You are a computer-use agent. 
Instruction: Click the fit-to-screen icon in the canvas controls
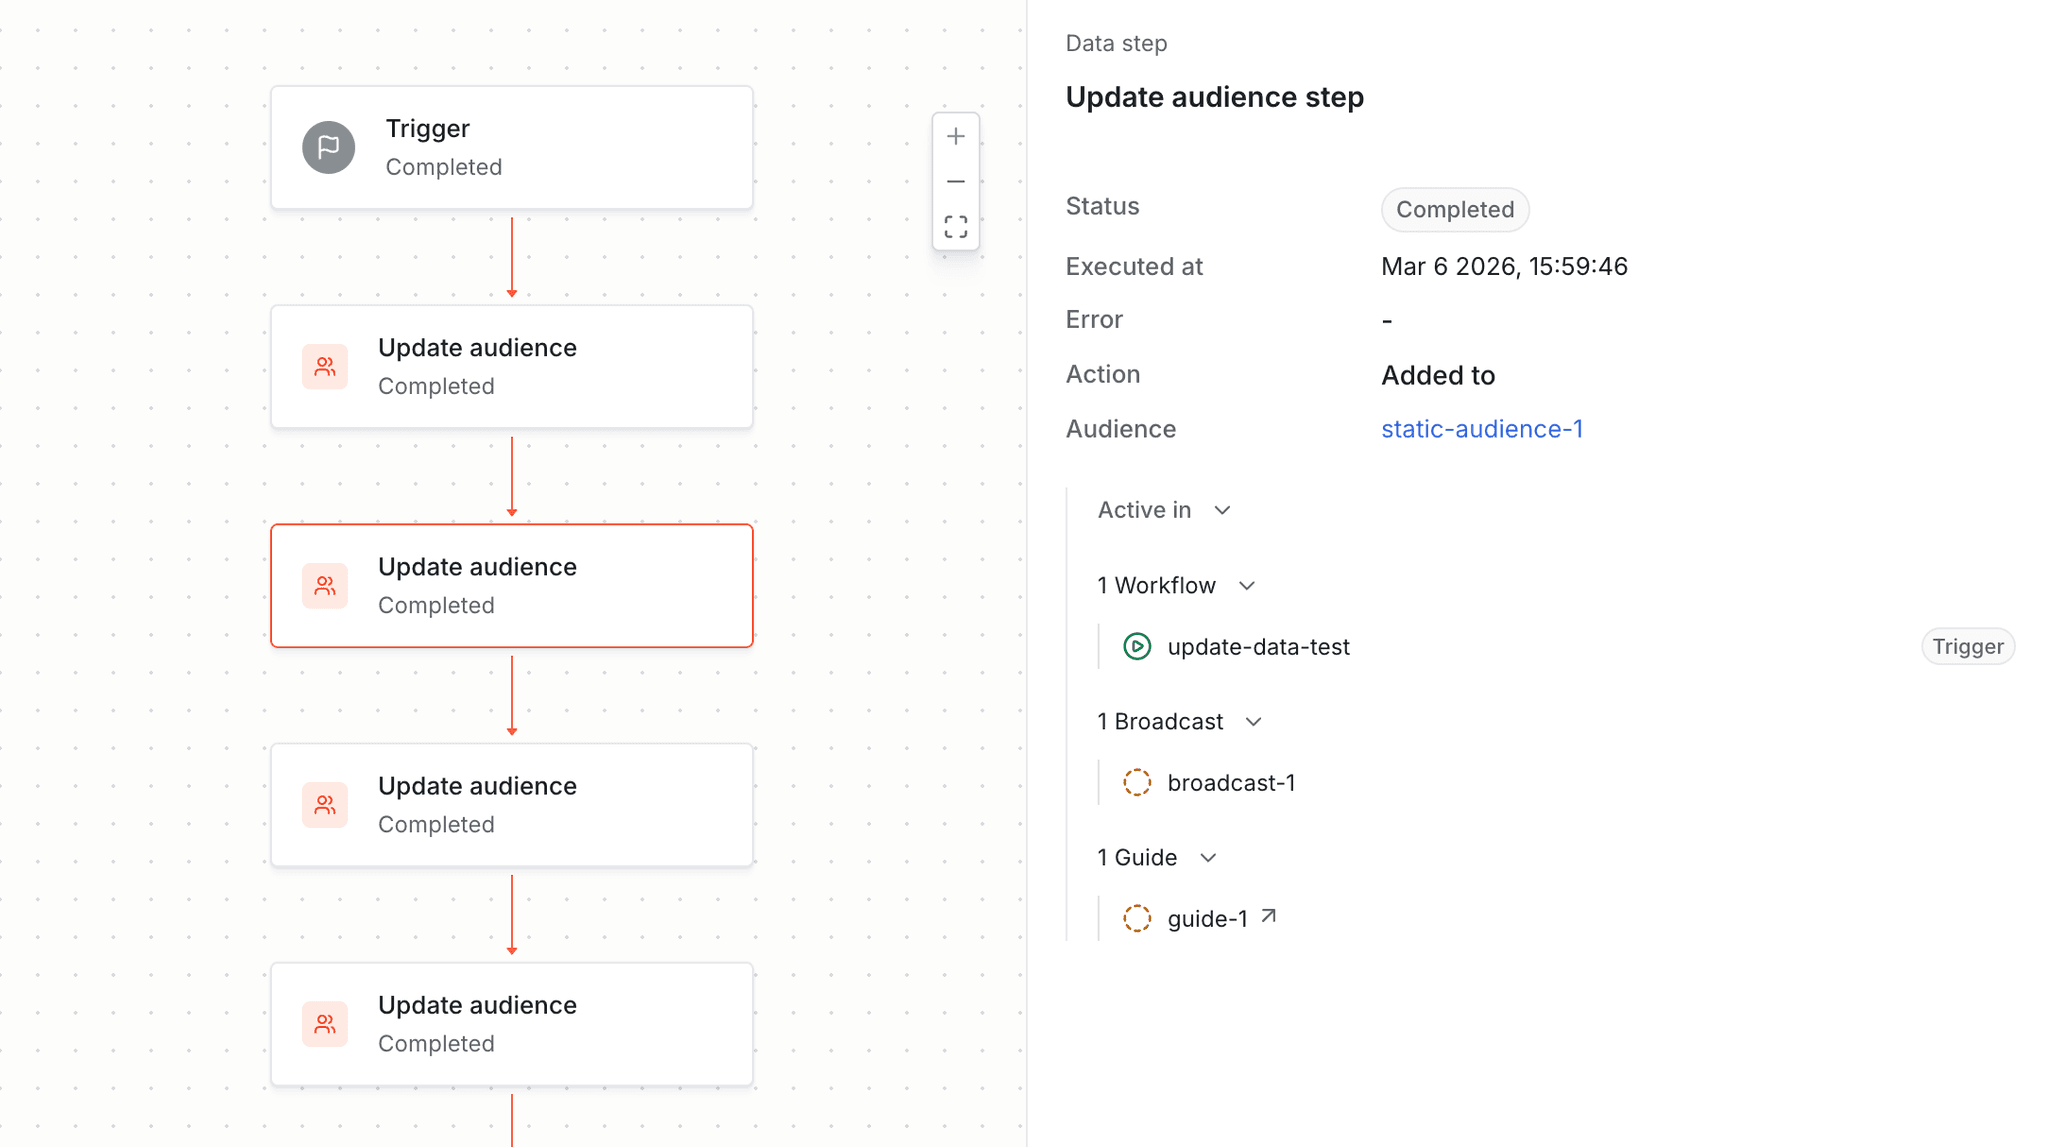pos(956,226)
